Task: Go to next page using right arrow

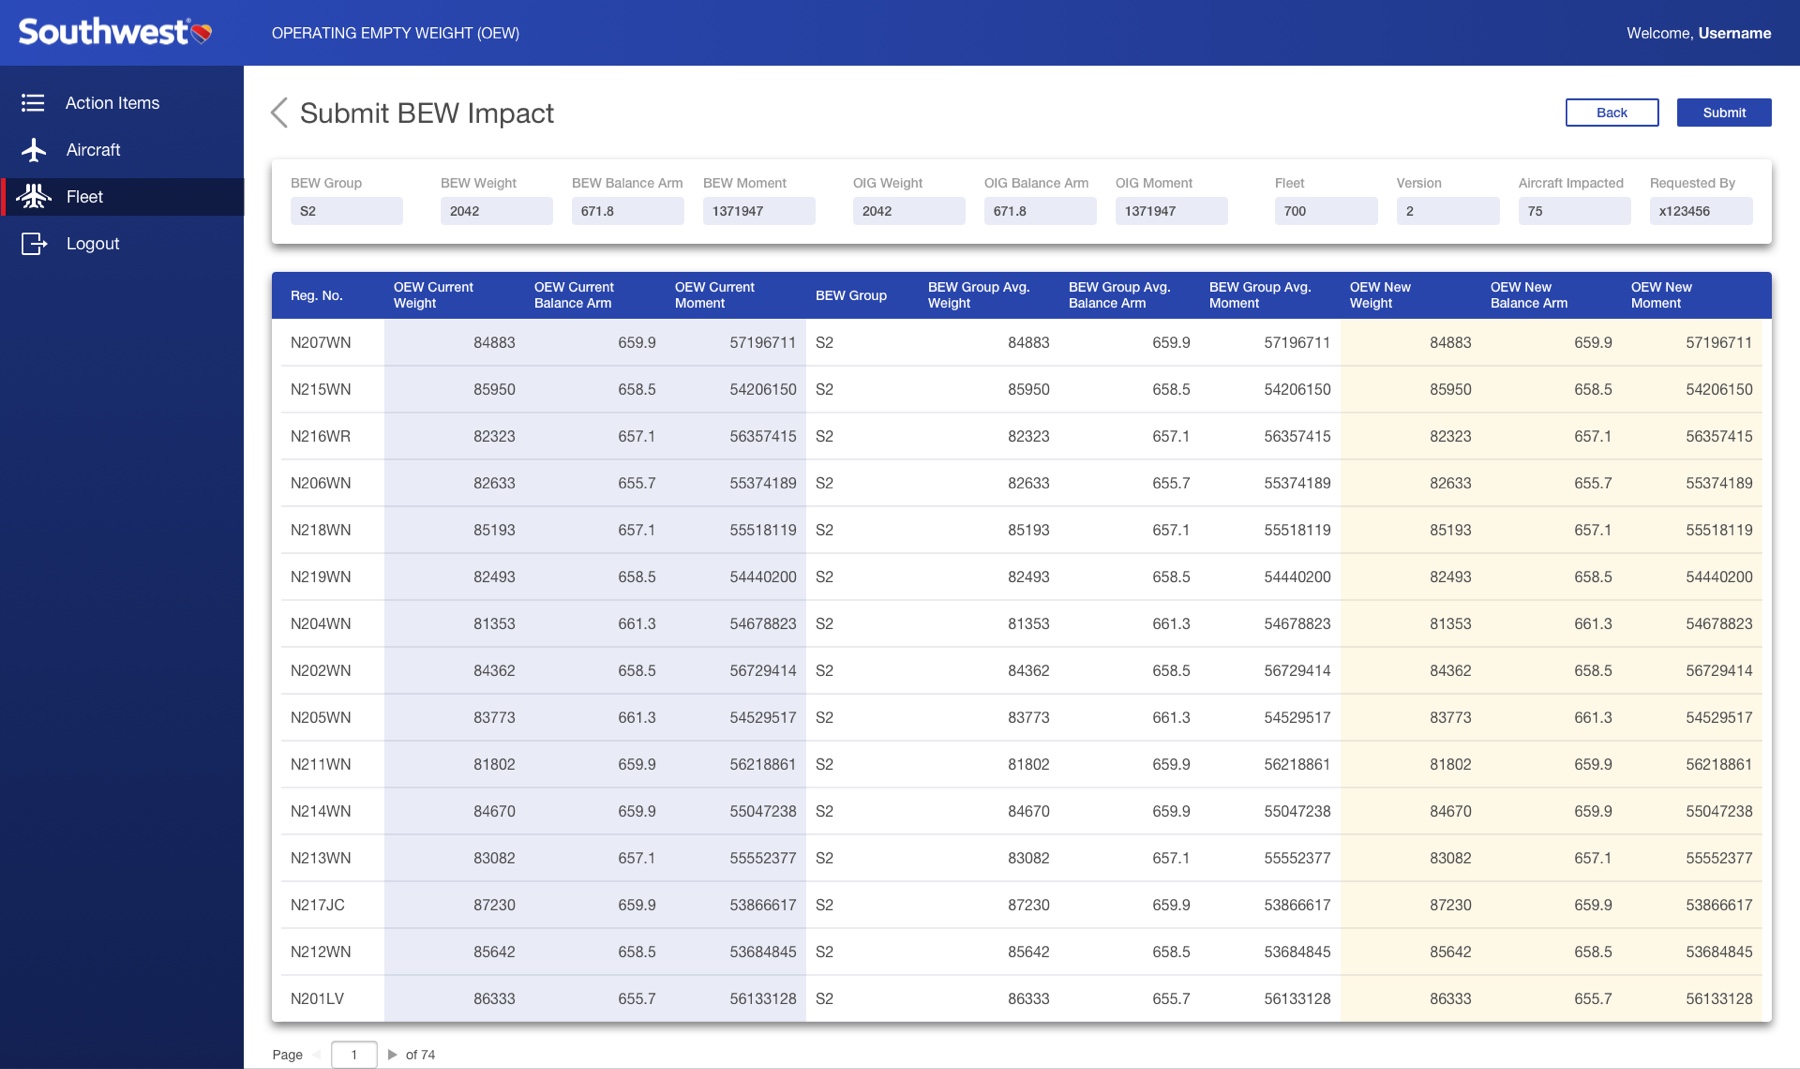Action: 392,1054
